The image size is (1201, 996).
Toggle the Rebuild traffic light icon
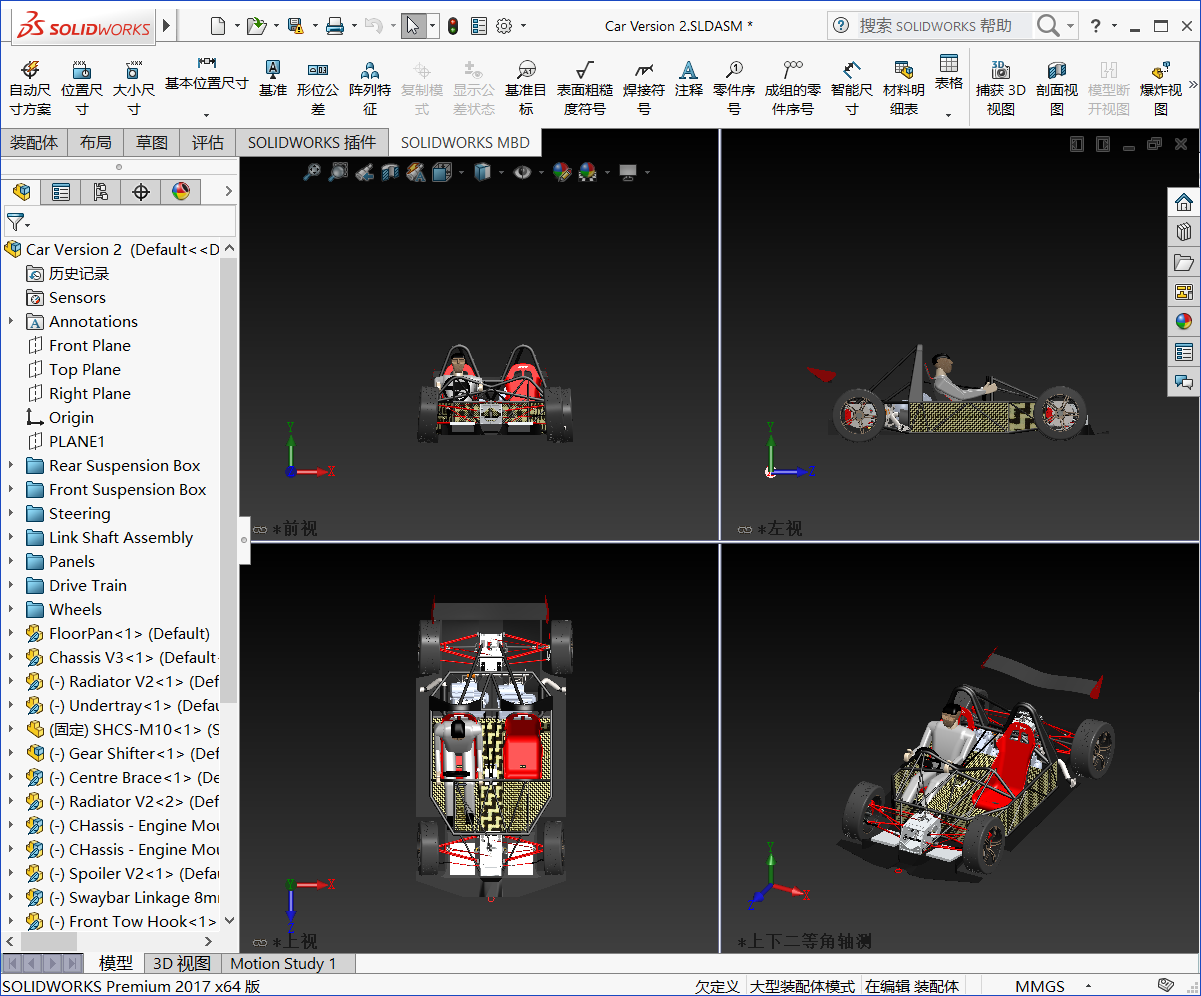tap(453, 26)
